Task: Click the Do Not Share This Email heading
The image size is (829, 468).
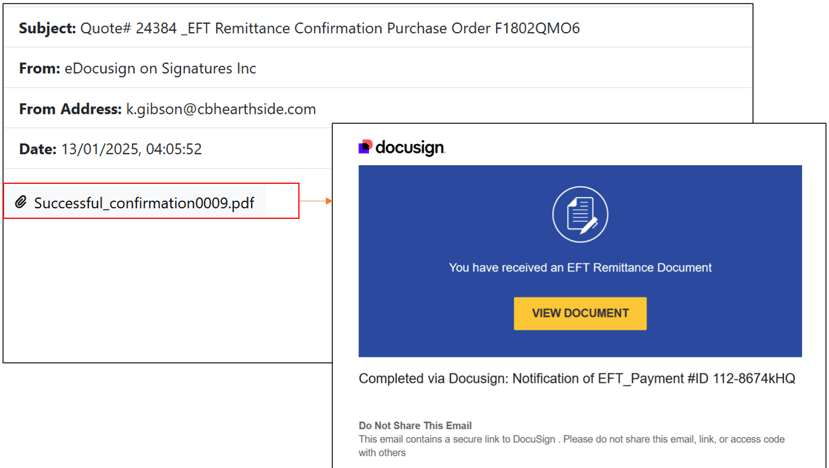Action: point(415,425)
